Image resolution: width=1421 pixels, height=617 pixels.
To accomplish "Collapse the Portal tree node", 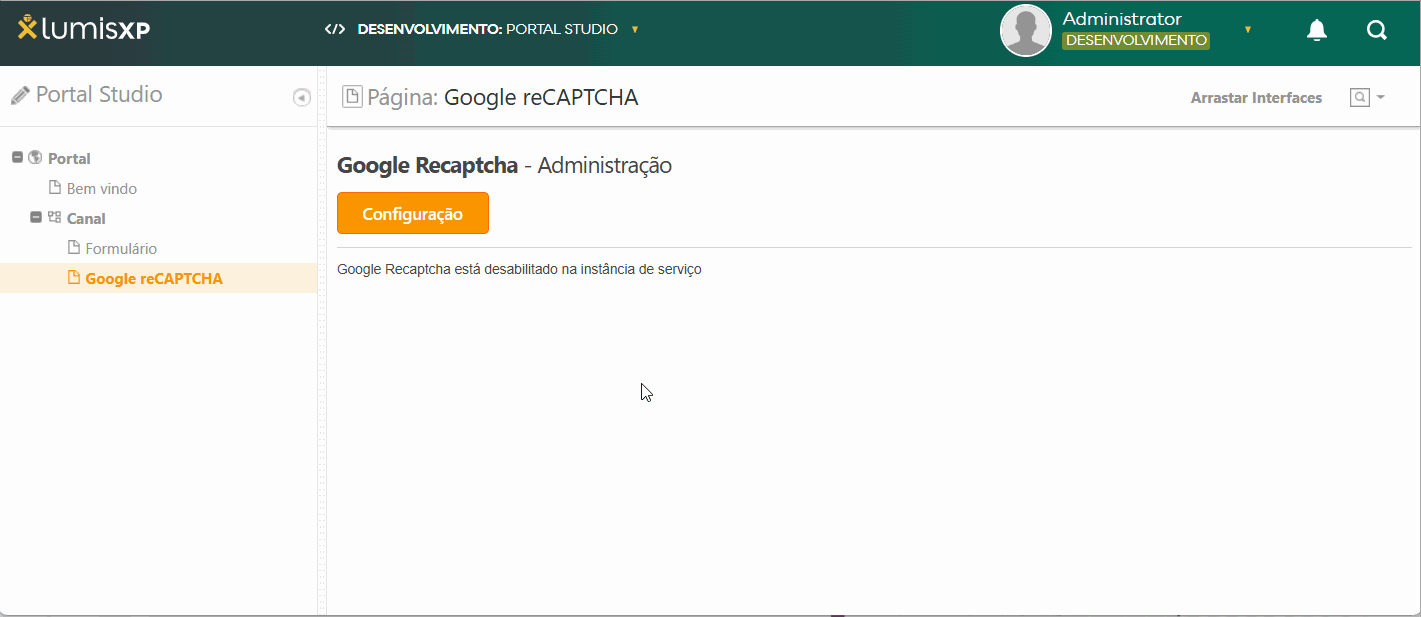I will tap(17, 157).
